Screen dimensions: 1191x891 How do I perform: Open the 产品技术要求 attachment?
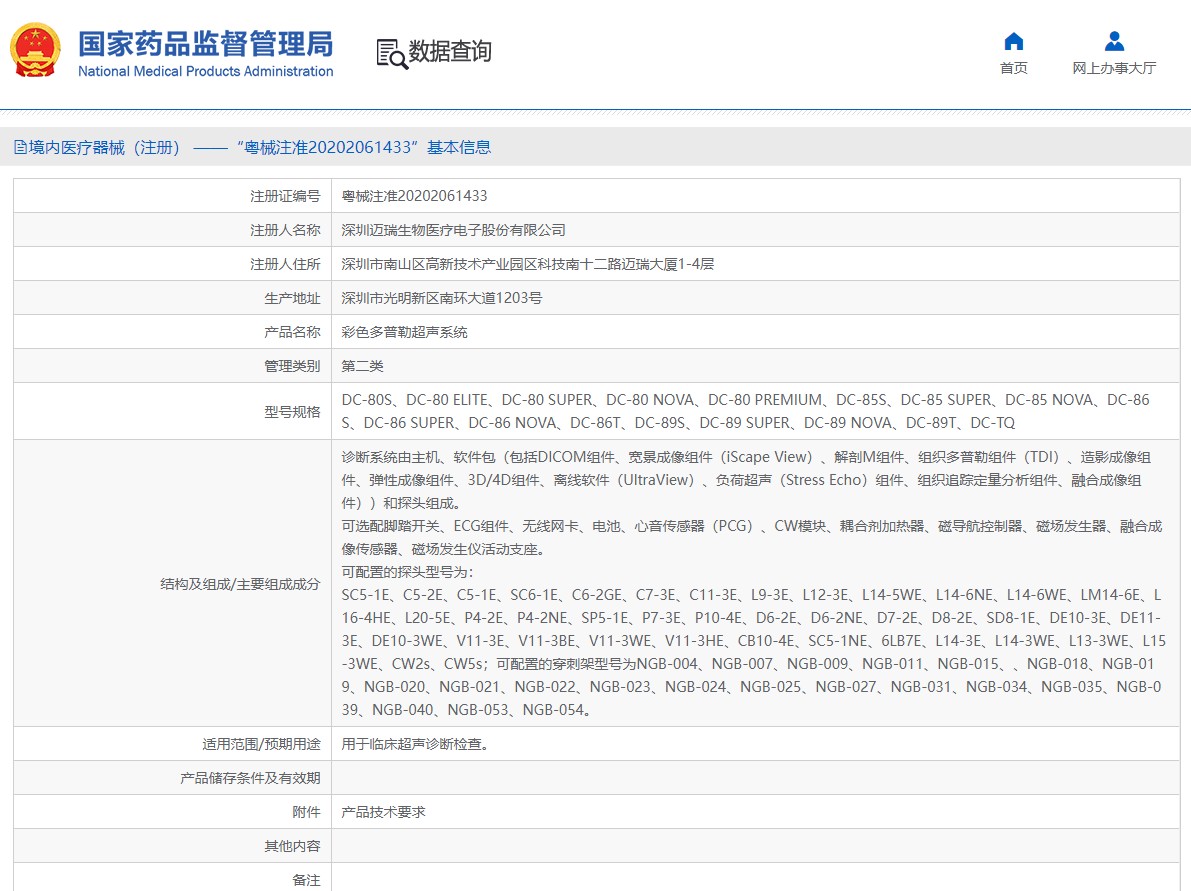(x=383, y=812)
